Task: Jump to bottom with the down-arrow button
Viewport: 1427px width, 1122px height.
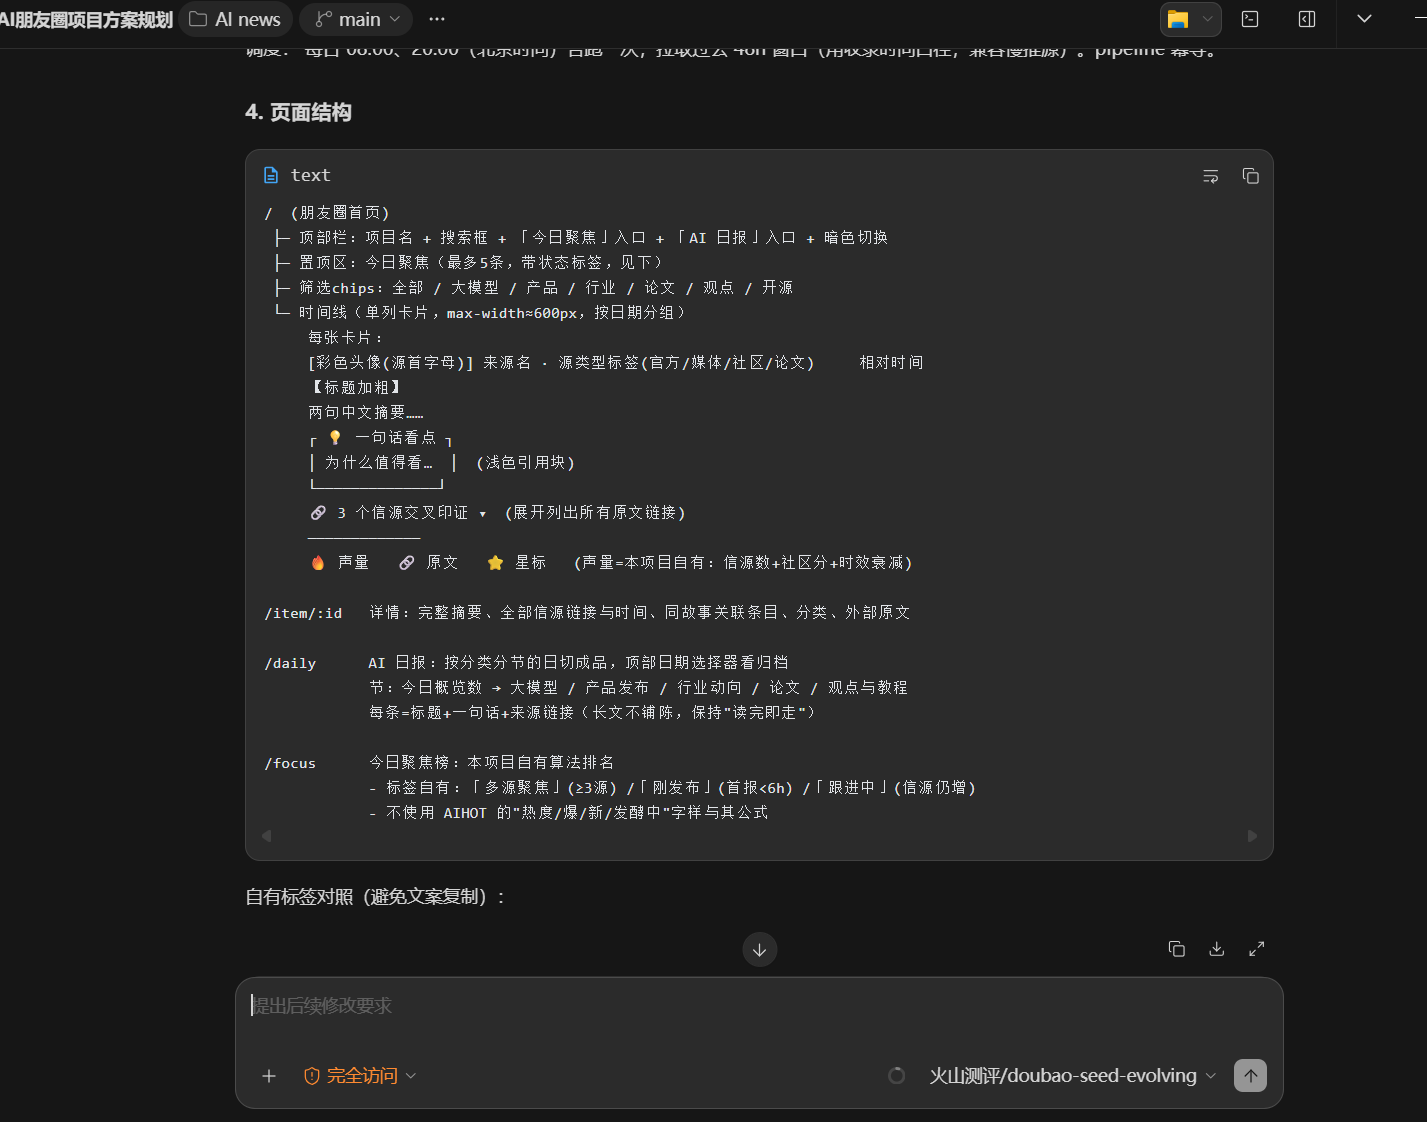Action: pos(760,949)
